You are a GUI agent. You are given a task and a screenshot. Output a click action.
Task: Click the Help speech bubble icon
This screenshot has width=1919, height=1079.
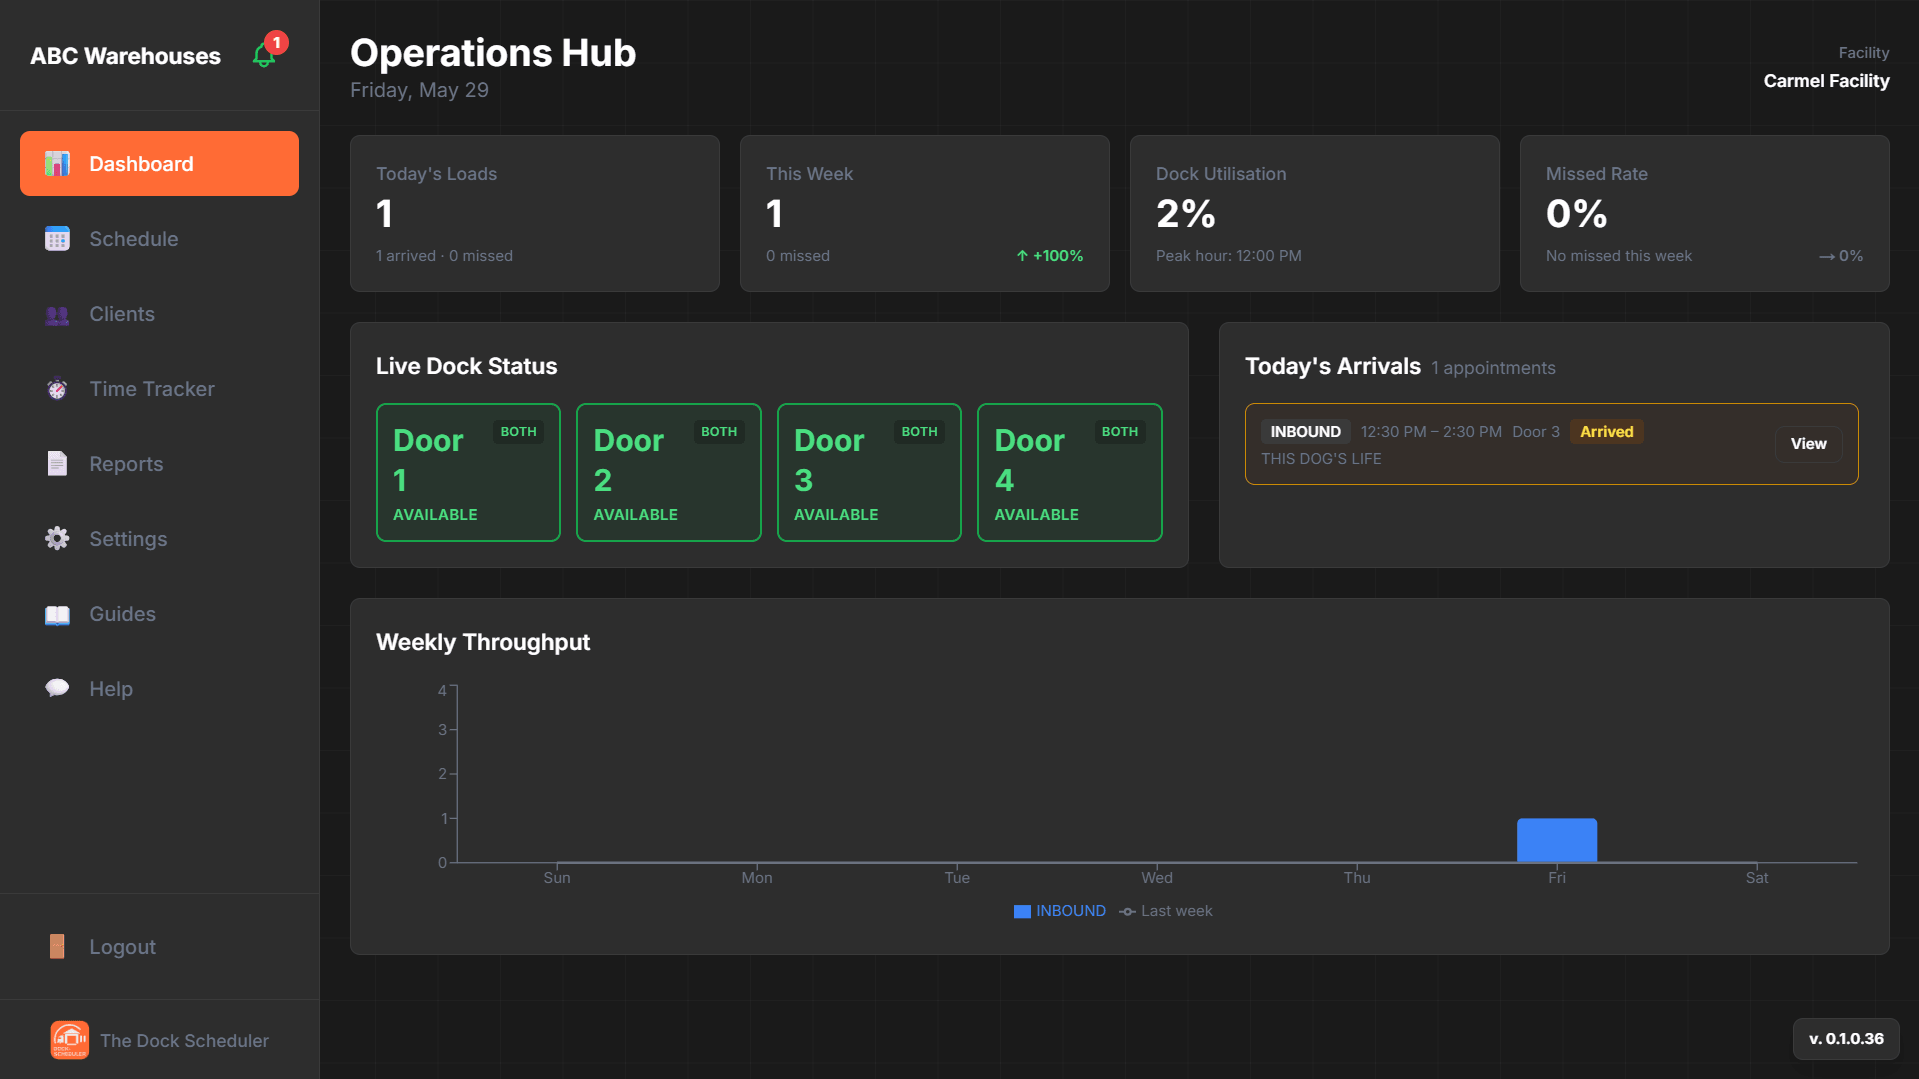click(57, 689)
